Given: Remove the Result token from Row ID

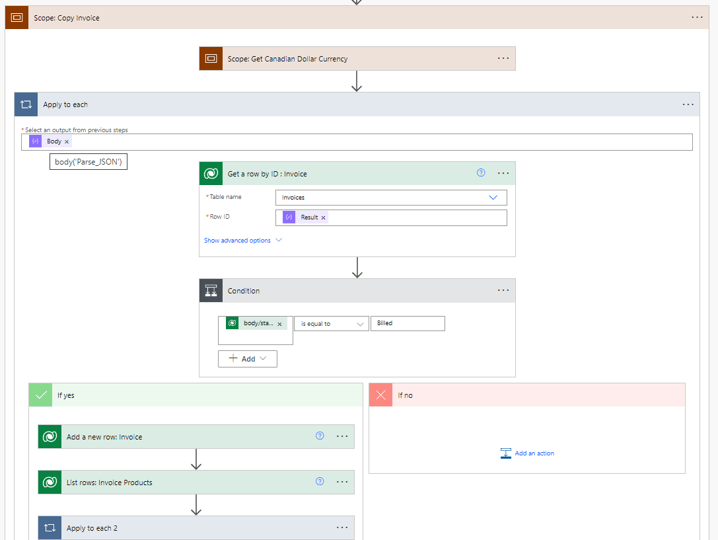Looking at the screenshot, I should 324,217.
